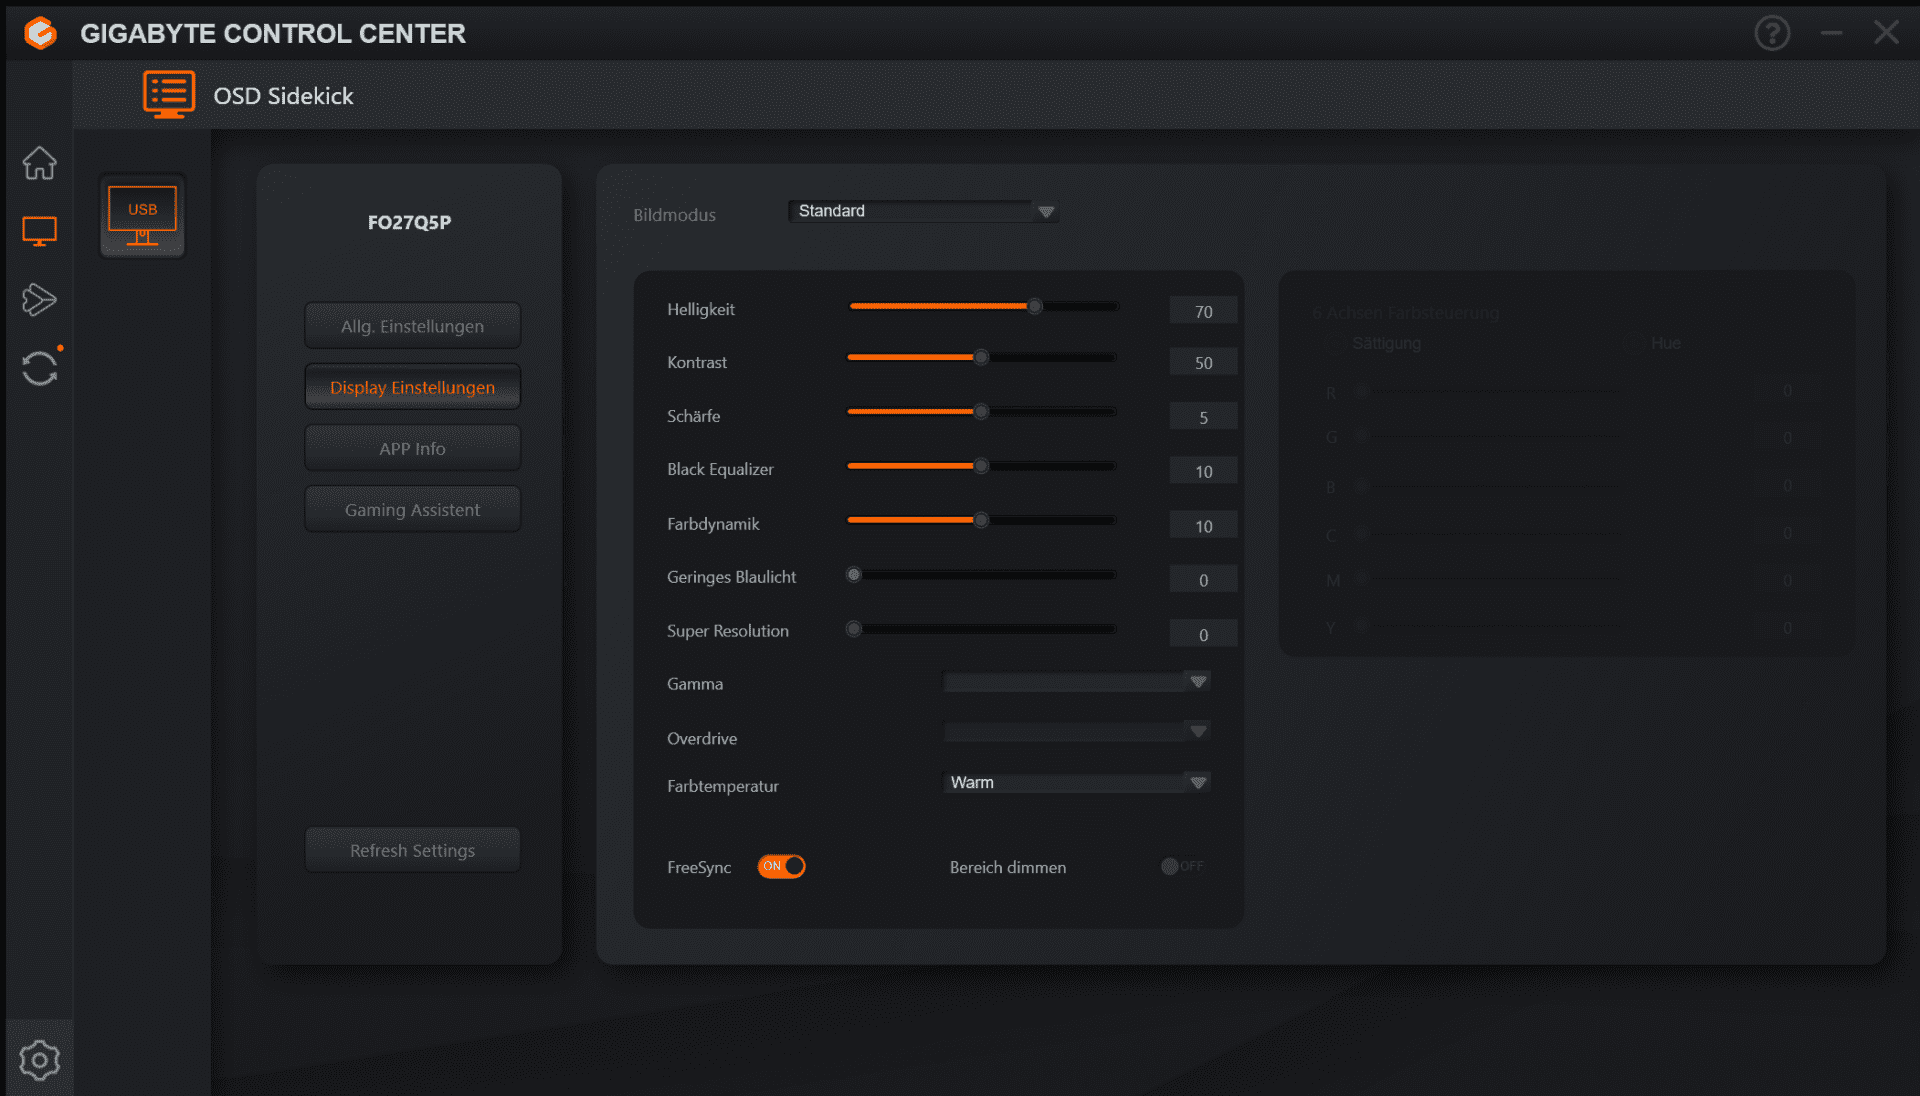Select the USB monitor device icon
The height and width of the screenshot is (1096, 1920).
(142, 215)
